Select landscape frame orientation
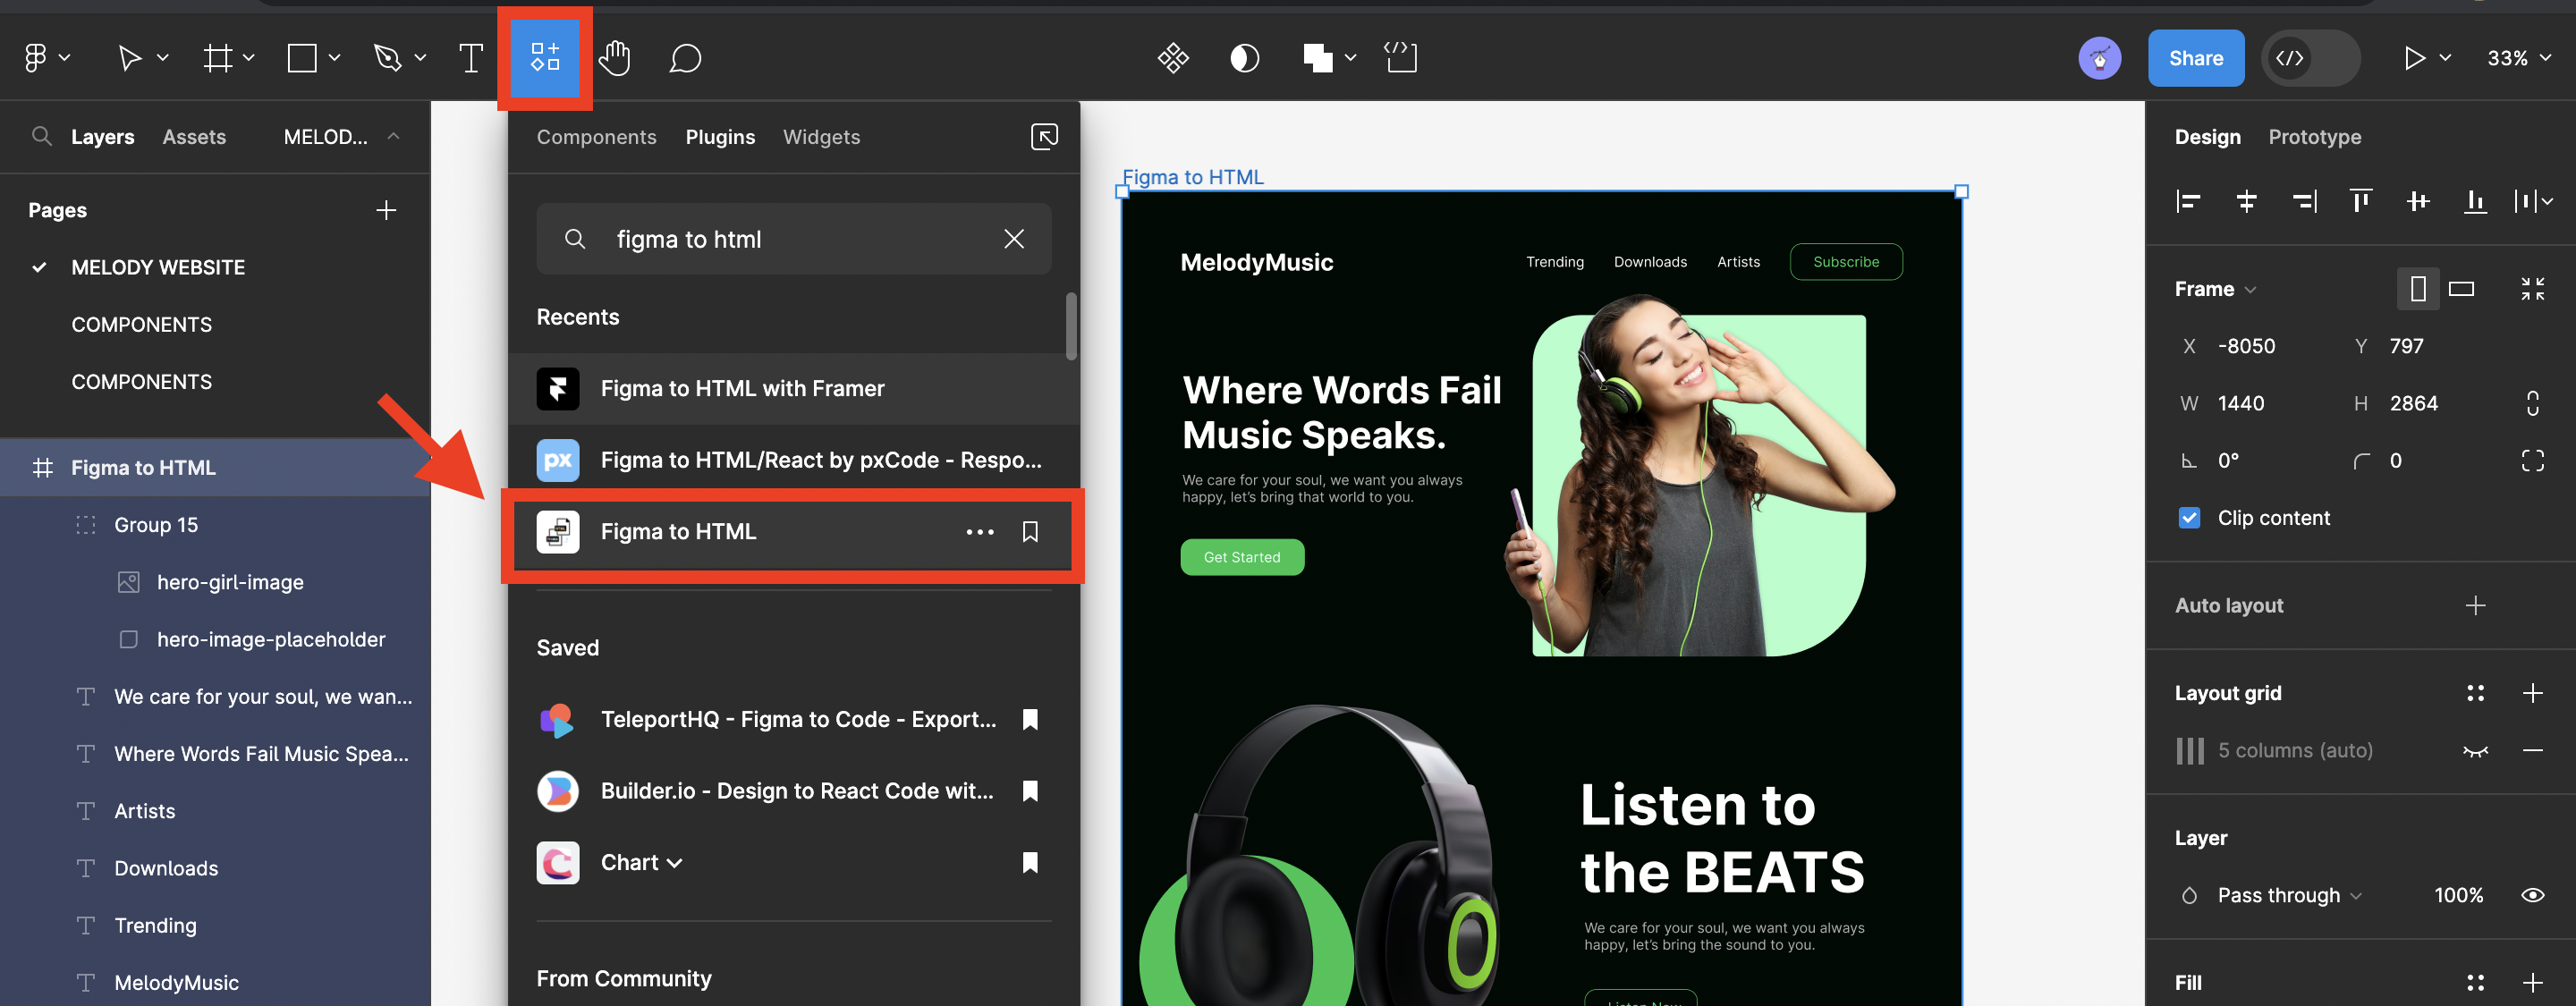Viewport: 2576px width, 1006px height. click(2461, 289)
